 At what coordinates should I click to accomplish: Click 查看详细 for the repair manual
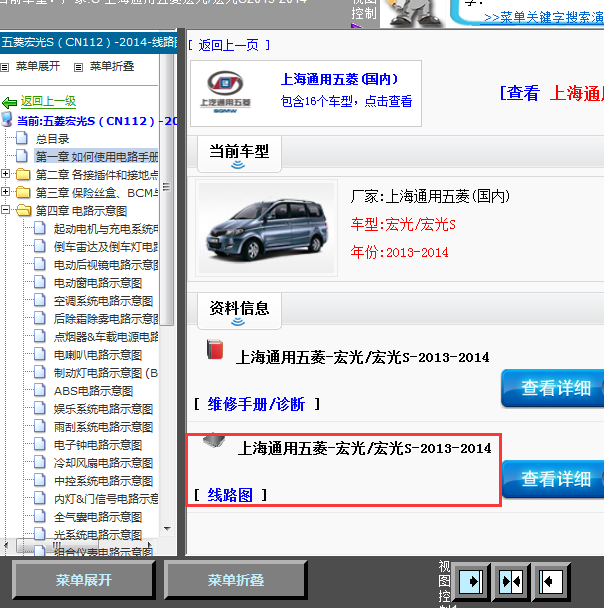(x=553, y=388)
